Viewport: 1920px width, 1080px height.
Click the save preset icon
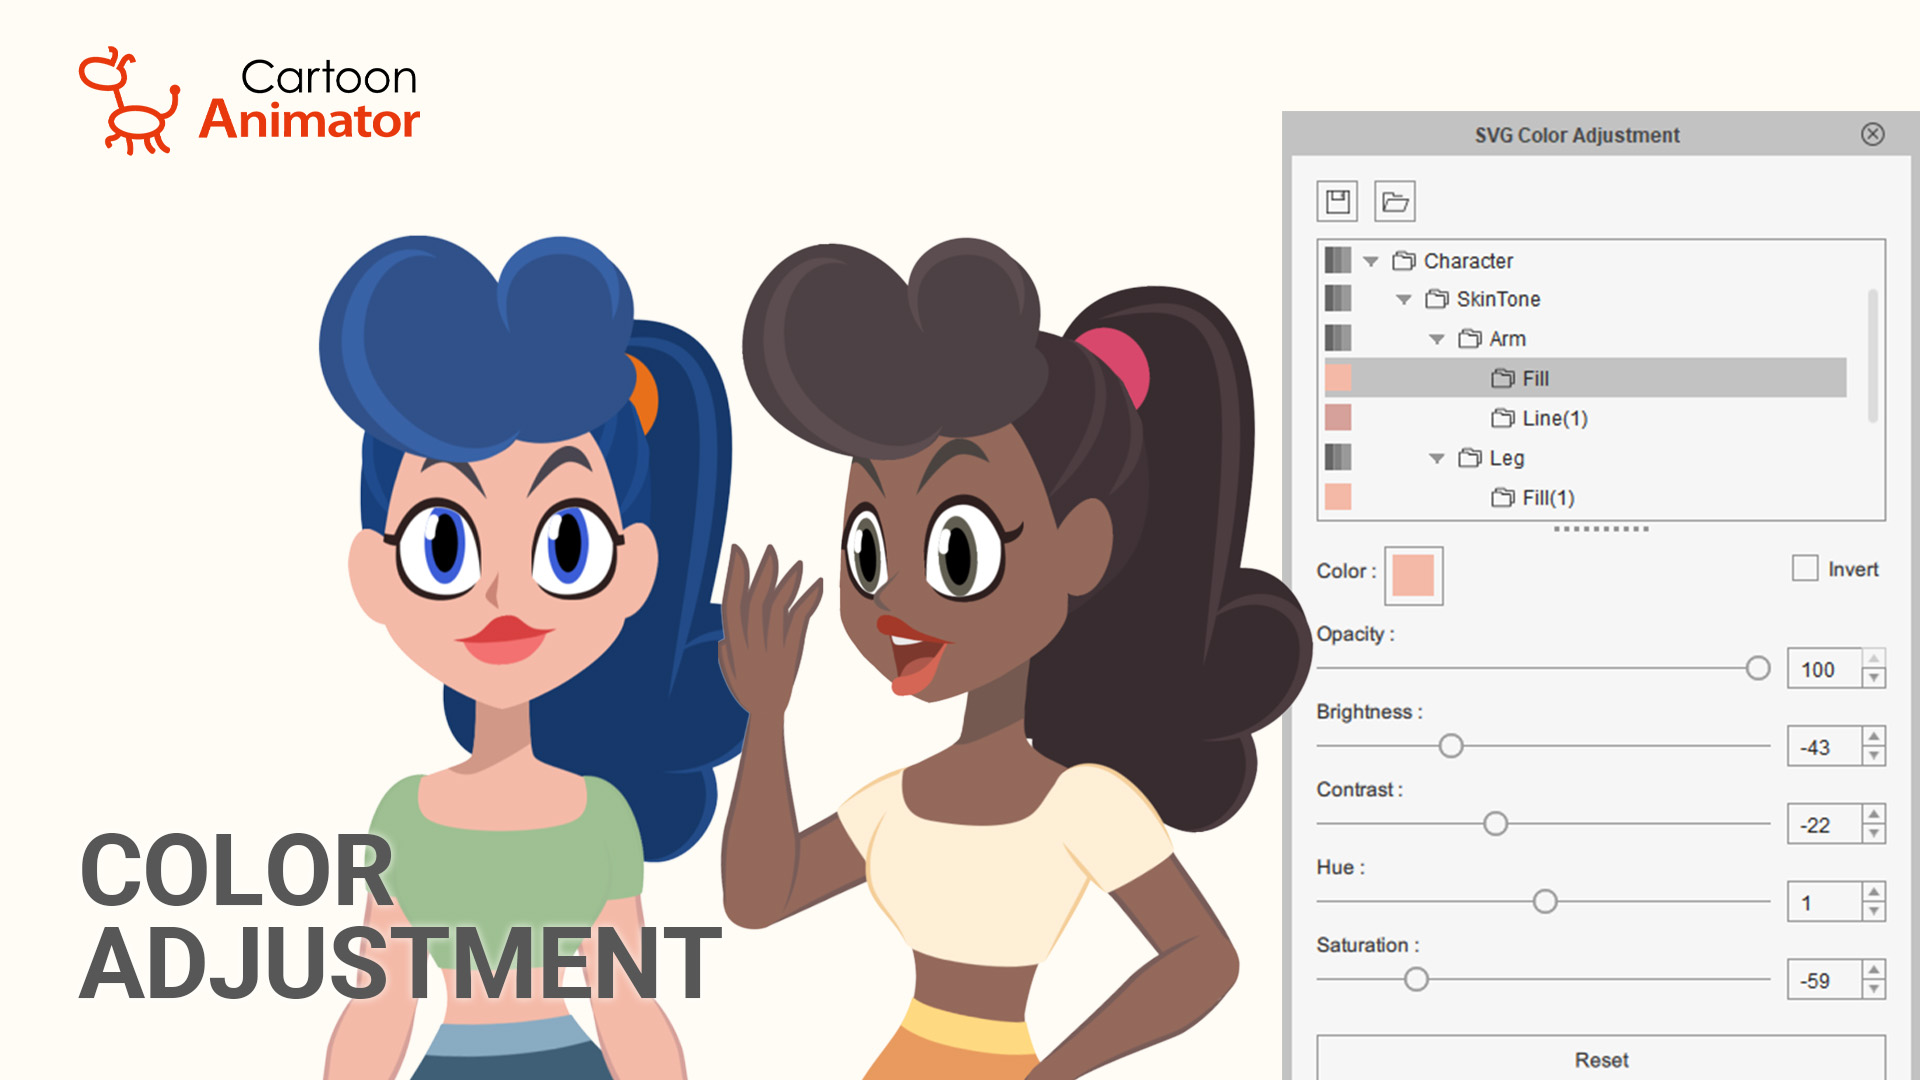tap(1338, 202)
